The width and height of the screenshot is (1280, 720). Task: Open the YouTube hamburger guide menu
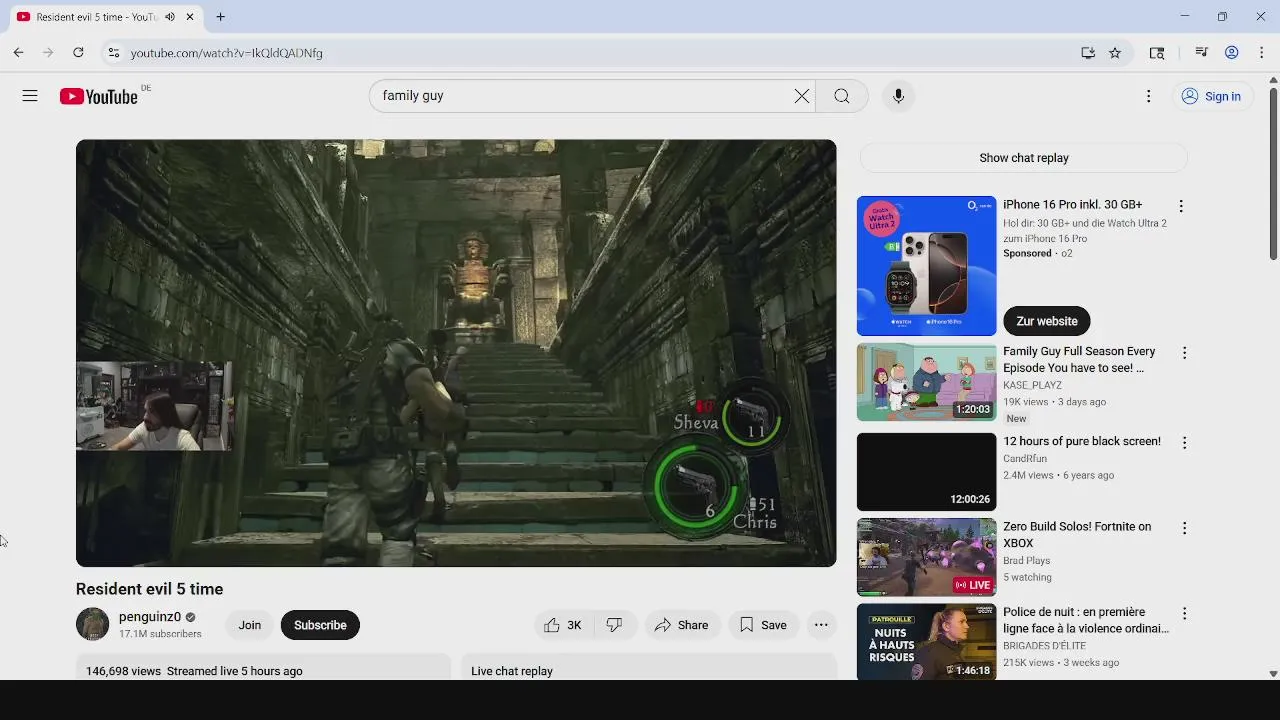tap(30, 96)
